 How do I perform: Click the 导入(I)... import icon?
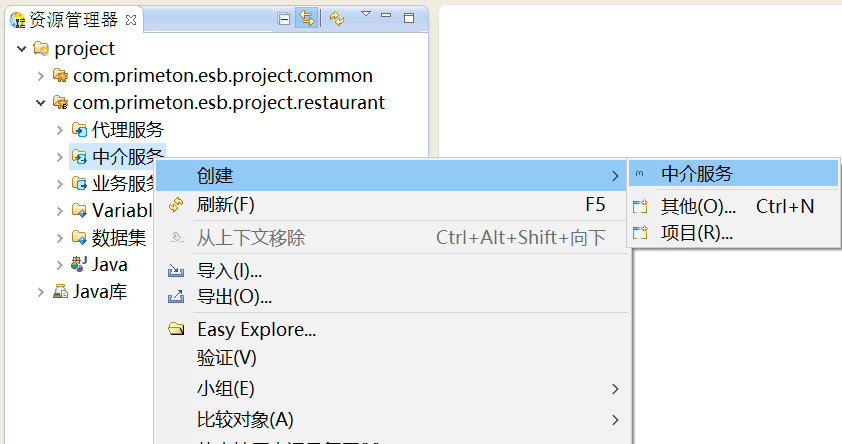(177, 271)
